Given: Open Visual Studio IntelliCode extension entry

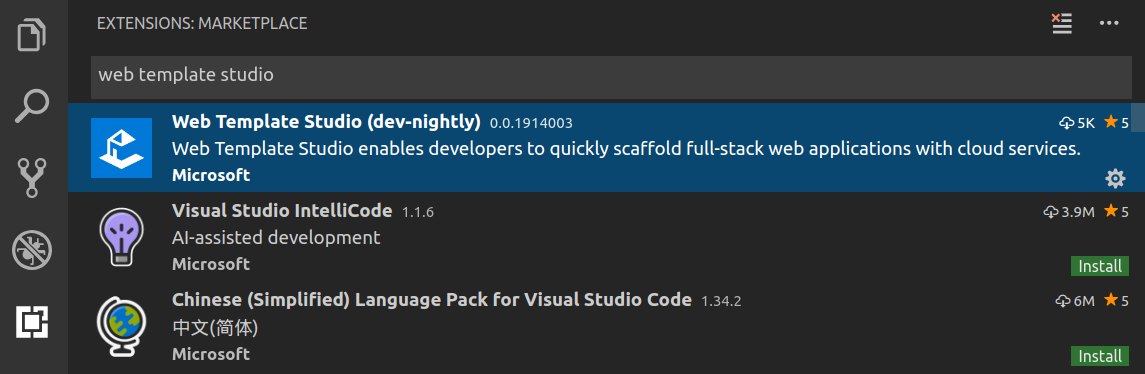Looking at the screenshot, I should [x=599, y=237].
